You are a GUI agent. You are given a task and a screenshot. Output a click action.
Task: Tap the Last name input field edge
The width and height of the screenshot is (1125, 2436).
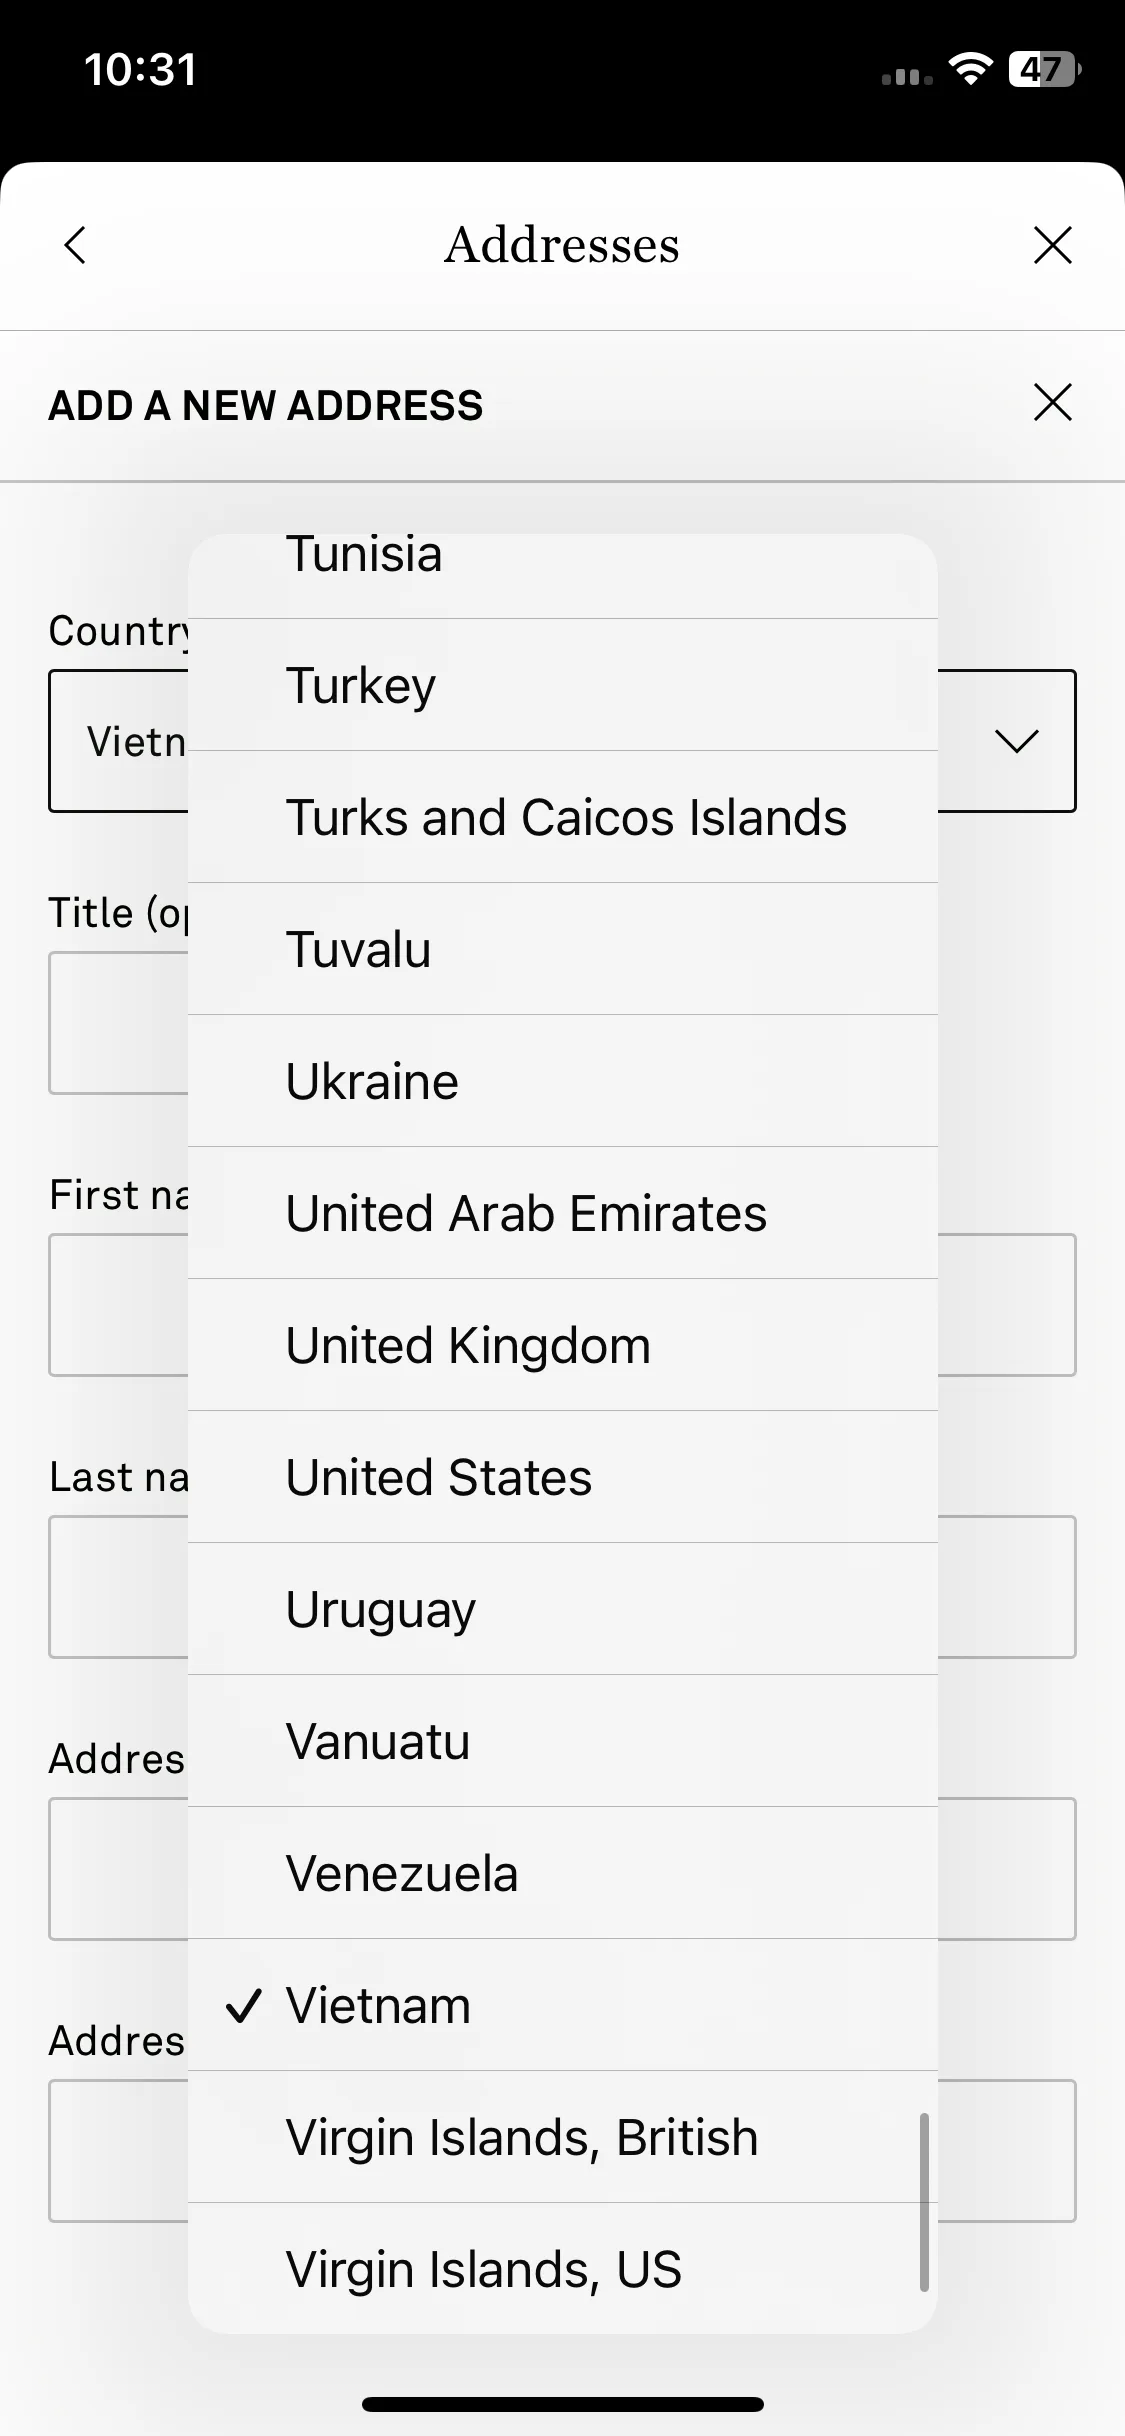(x=1006, y=1587)
